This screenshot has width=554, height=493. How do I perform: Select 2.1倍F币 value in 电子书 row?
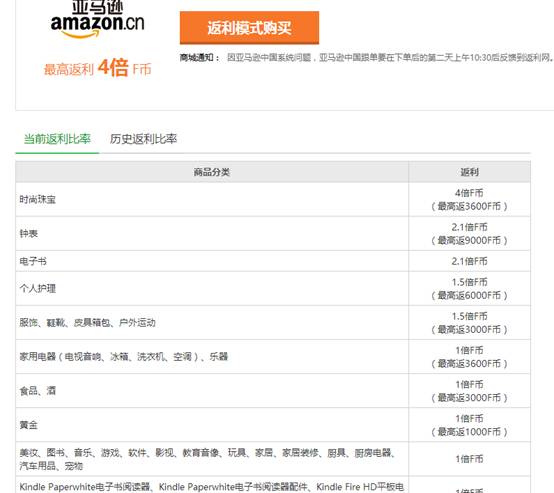tap(469, 261)
